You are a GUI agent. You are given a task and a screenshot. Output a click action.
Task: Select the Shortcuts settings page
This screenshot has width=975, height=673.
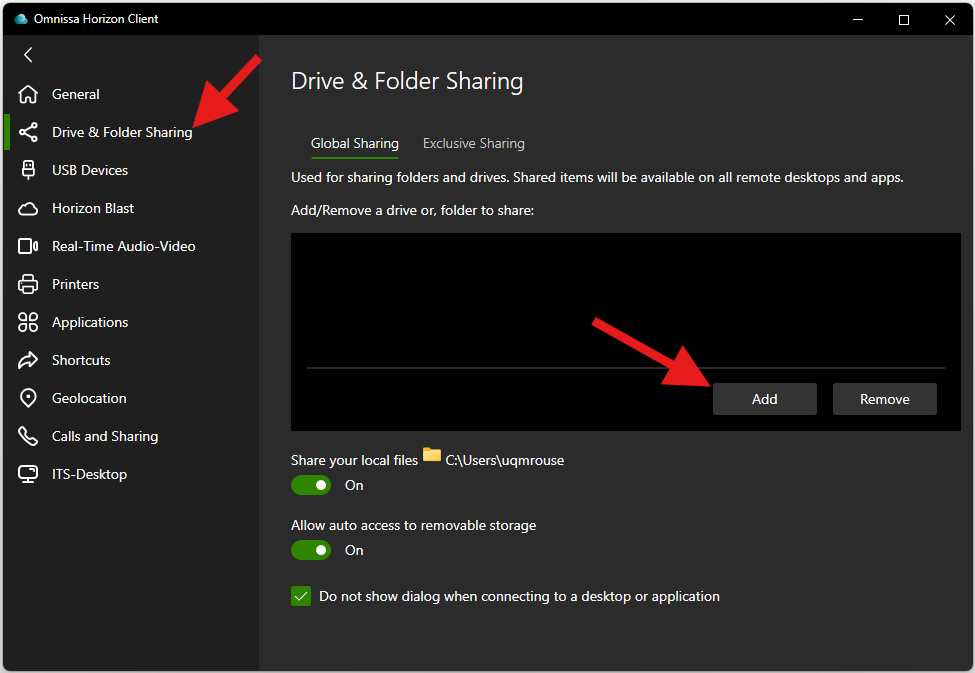coord(81,360)
